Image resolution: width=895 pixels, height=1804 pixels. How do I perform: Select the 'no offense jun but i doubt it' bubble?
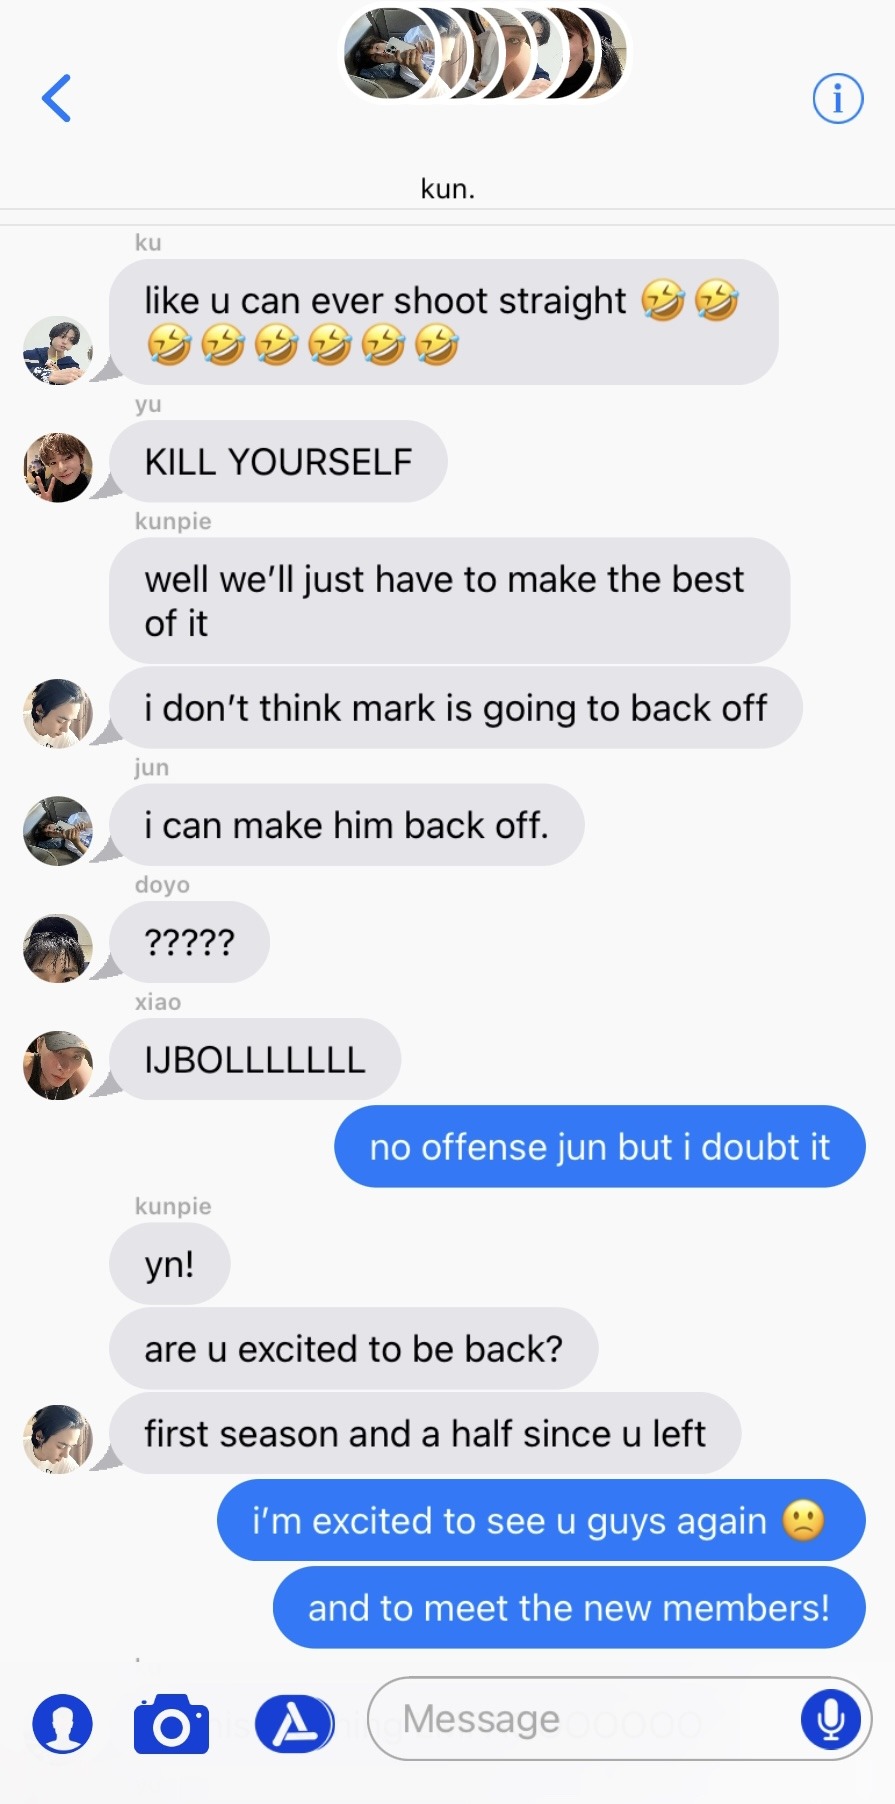(600, 1146)
